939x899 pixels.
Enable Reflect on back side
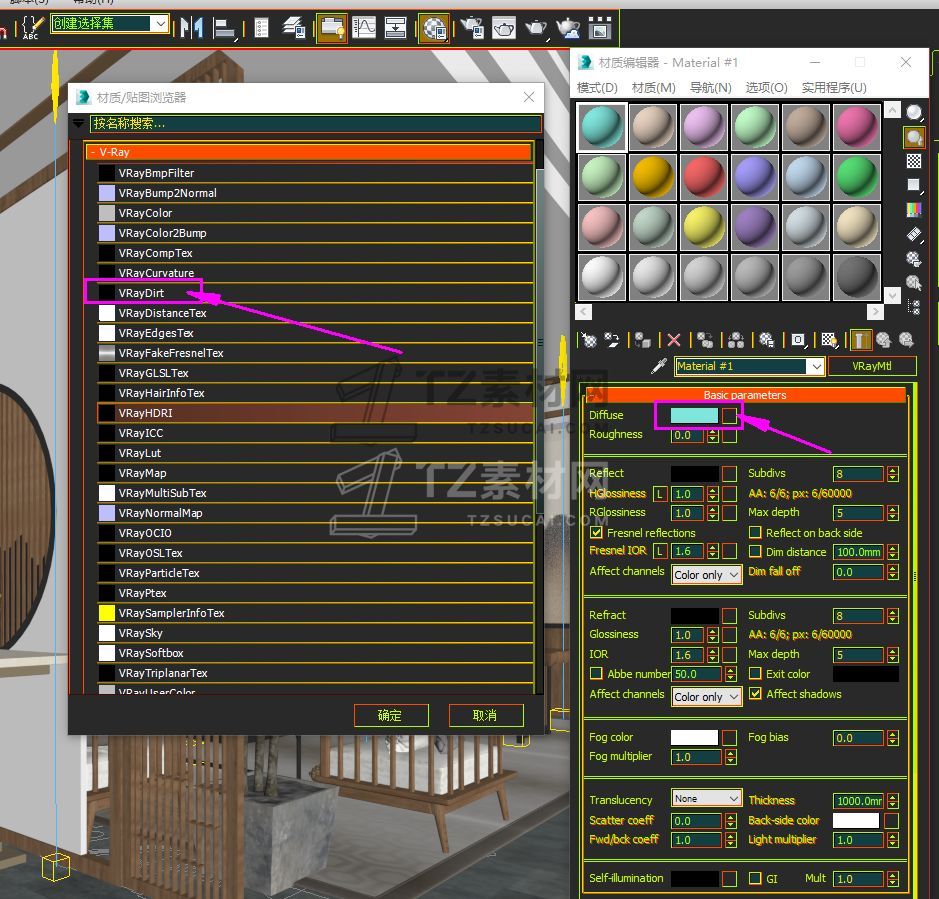click(x=756, y=533)
